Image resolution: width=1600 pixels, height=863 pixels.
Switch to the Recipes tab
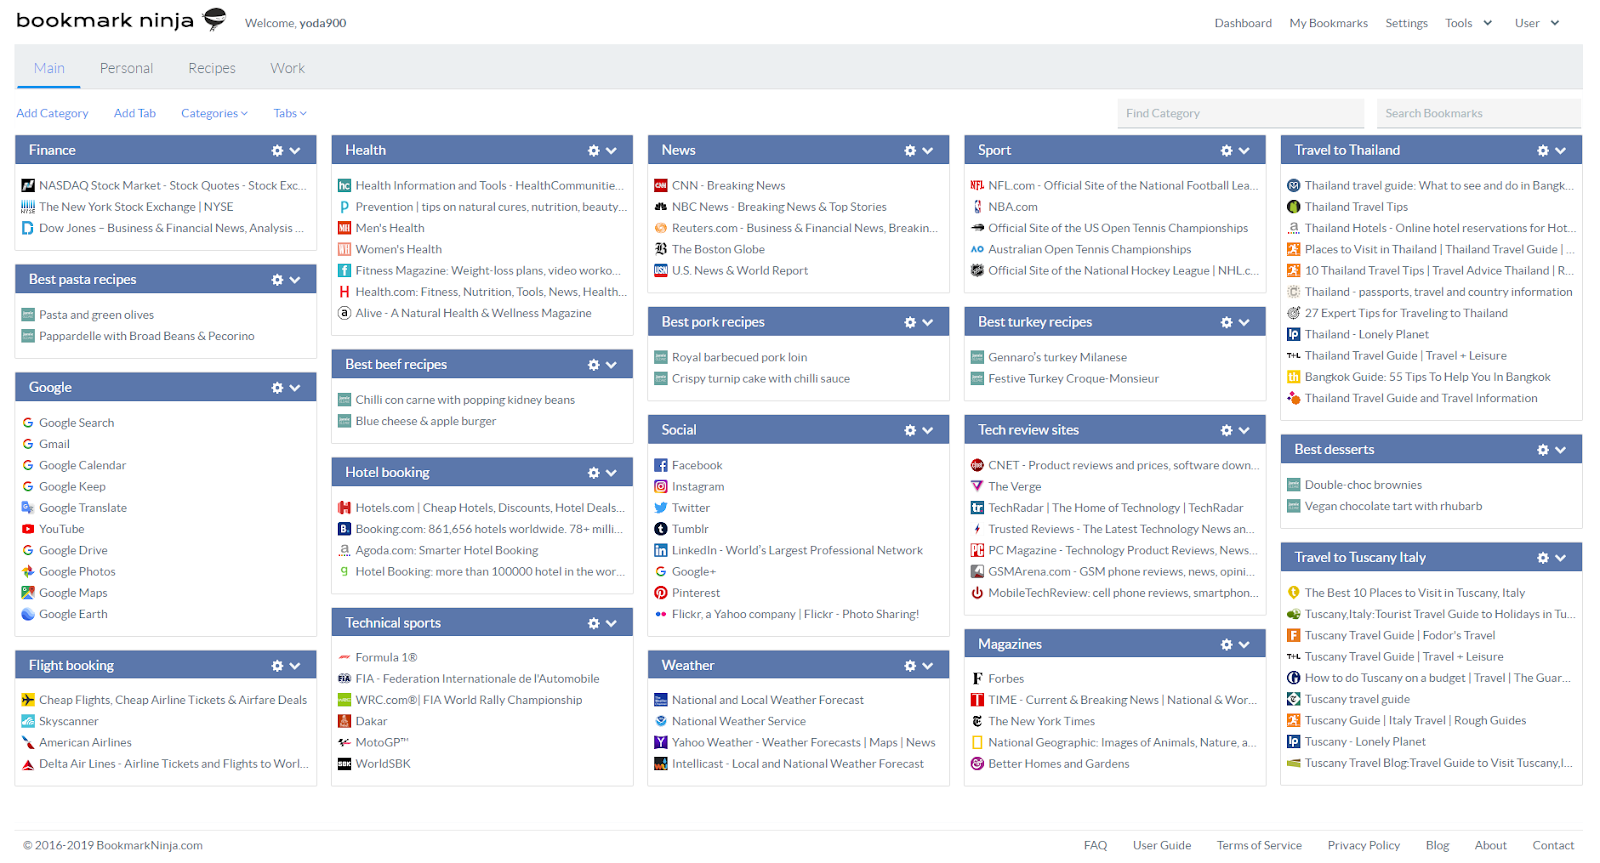212,68
